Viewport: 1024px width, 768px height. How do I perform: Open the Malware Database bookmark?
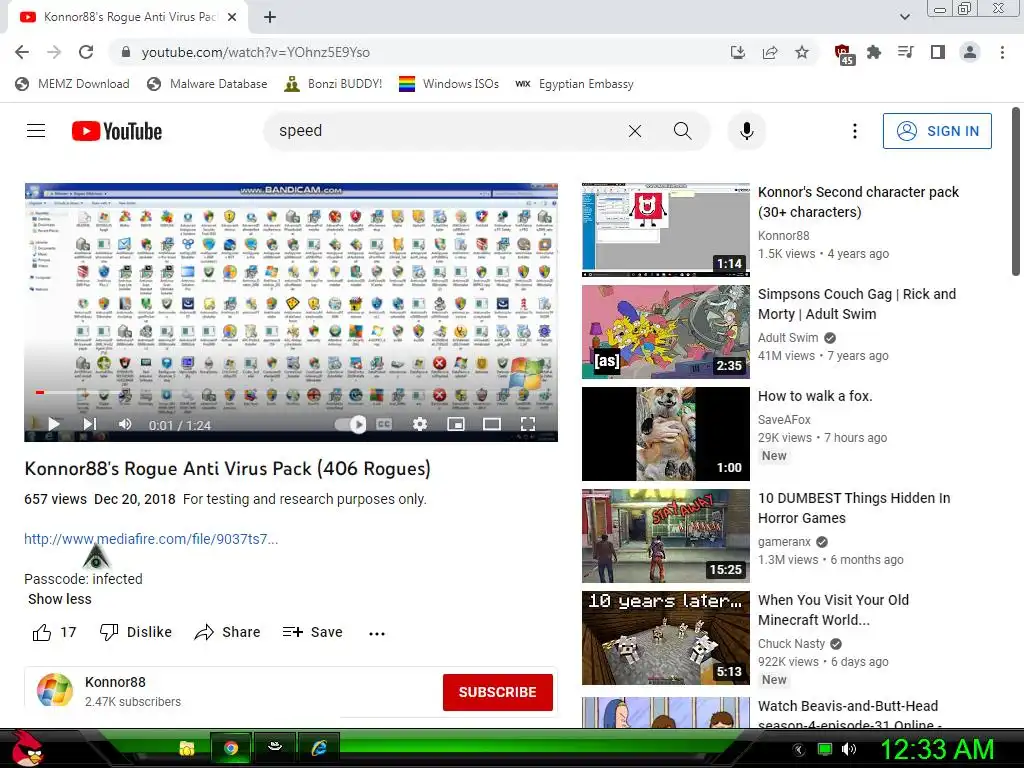tap(207, 84)
